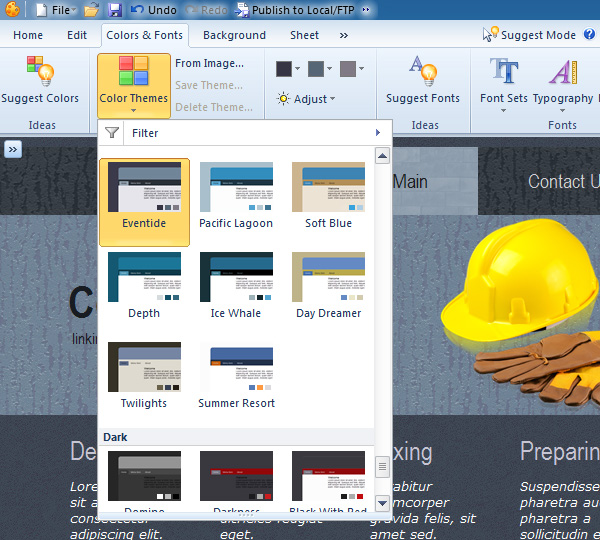This screenshot has width=600, height=540.
Task: Toggle Suggest Mode on
Action: click(530, 35)
